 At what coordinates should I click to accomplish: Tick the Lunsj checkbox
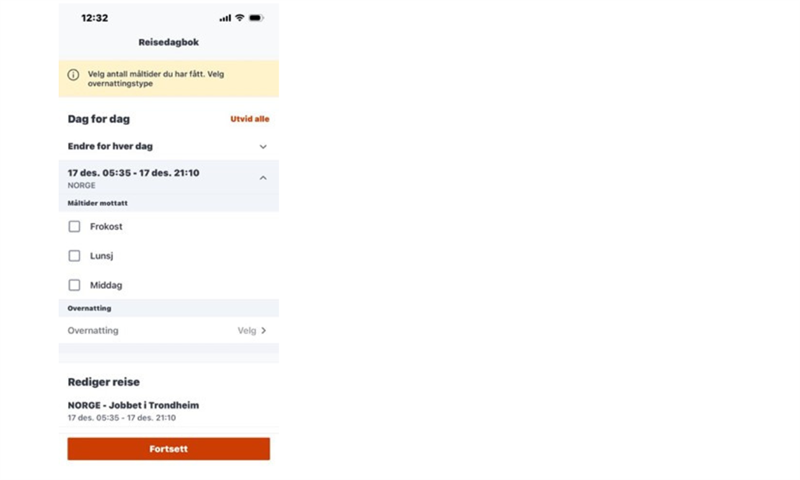click(74, 256)
